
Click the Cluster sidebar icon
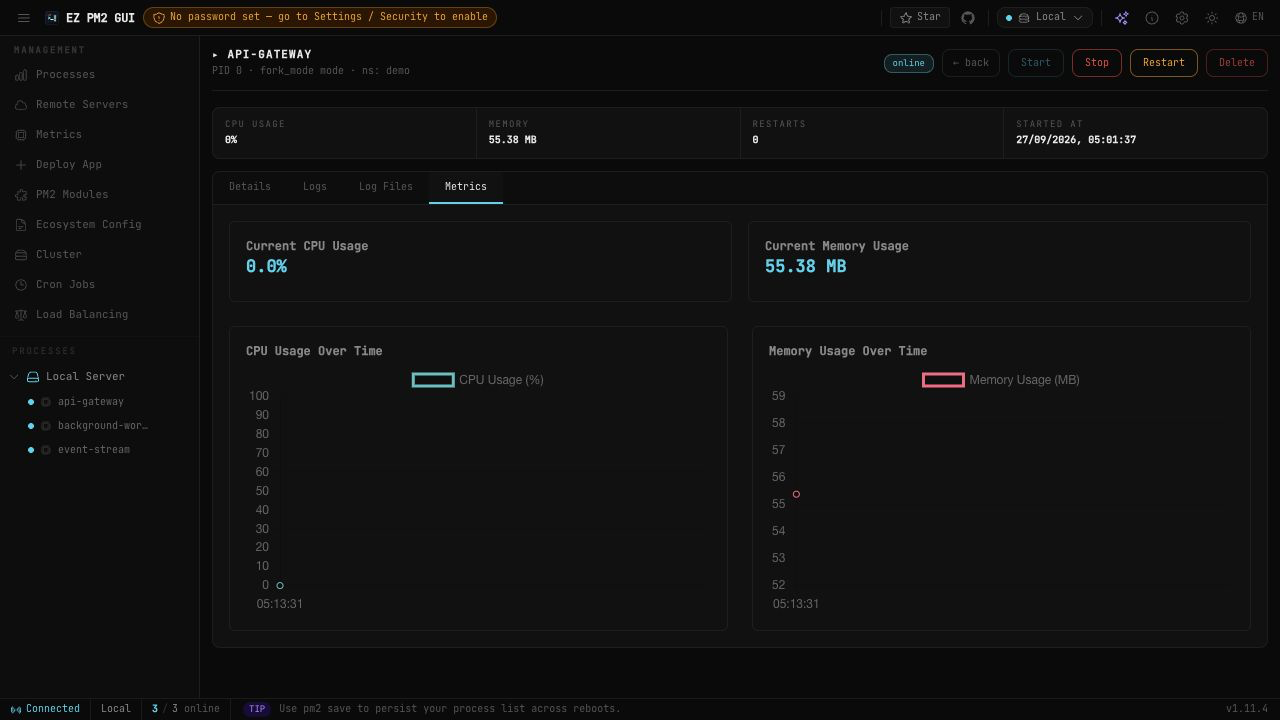pos(21,255)
